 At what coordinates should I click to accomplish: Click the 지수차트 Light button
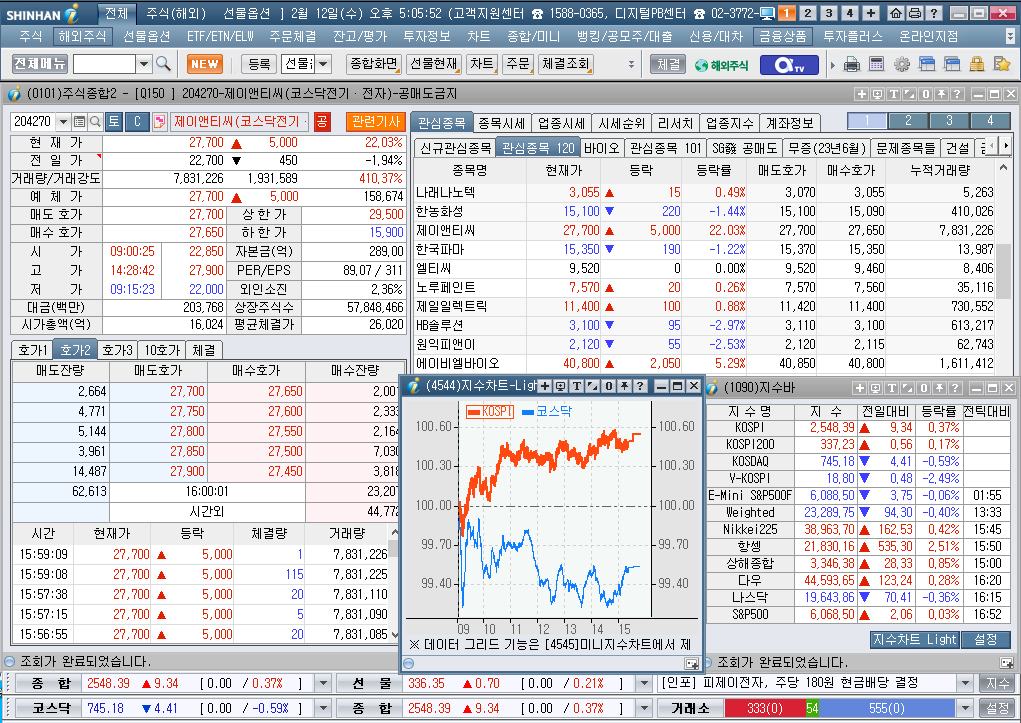pyautogui.click(x=914, y=640)
